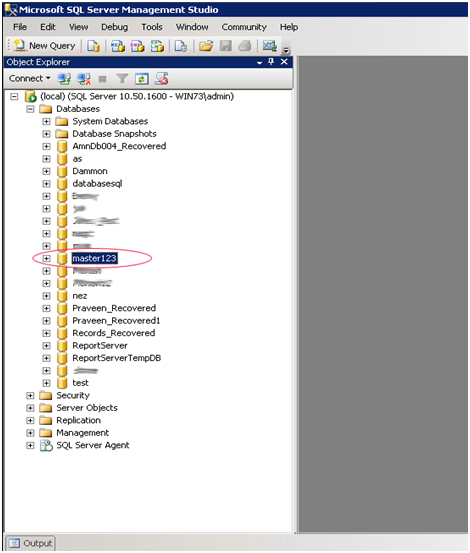Image resolution: width=470 pixels, height=553 pixels.
Task: Click the Open File folder icon
Action: tap(206, 46)
